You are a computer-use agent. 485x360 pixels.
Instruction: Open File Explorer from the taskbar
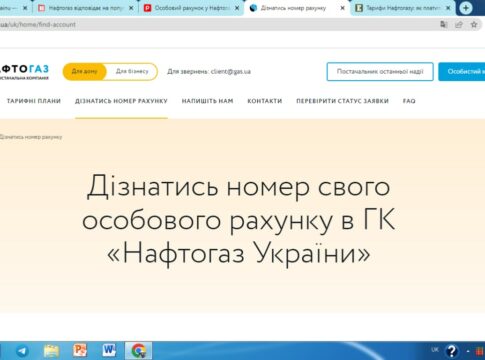51,351
